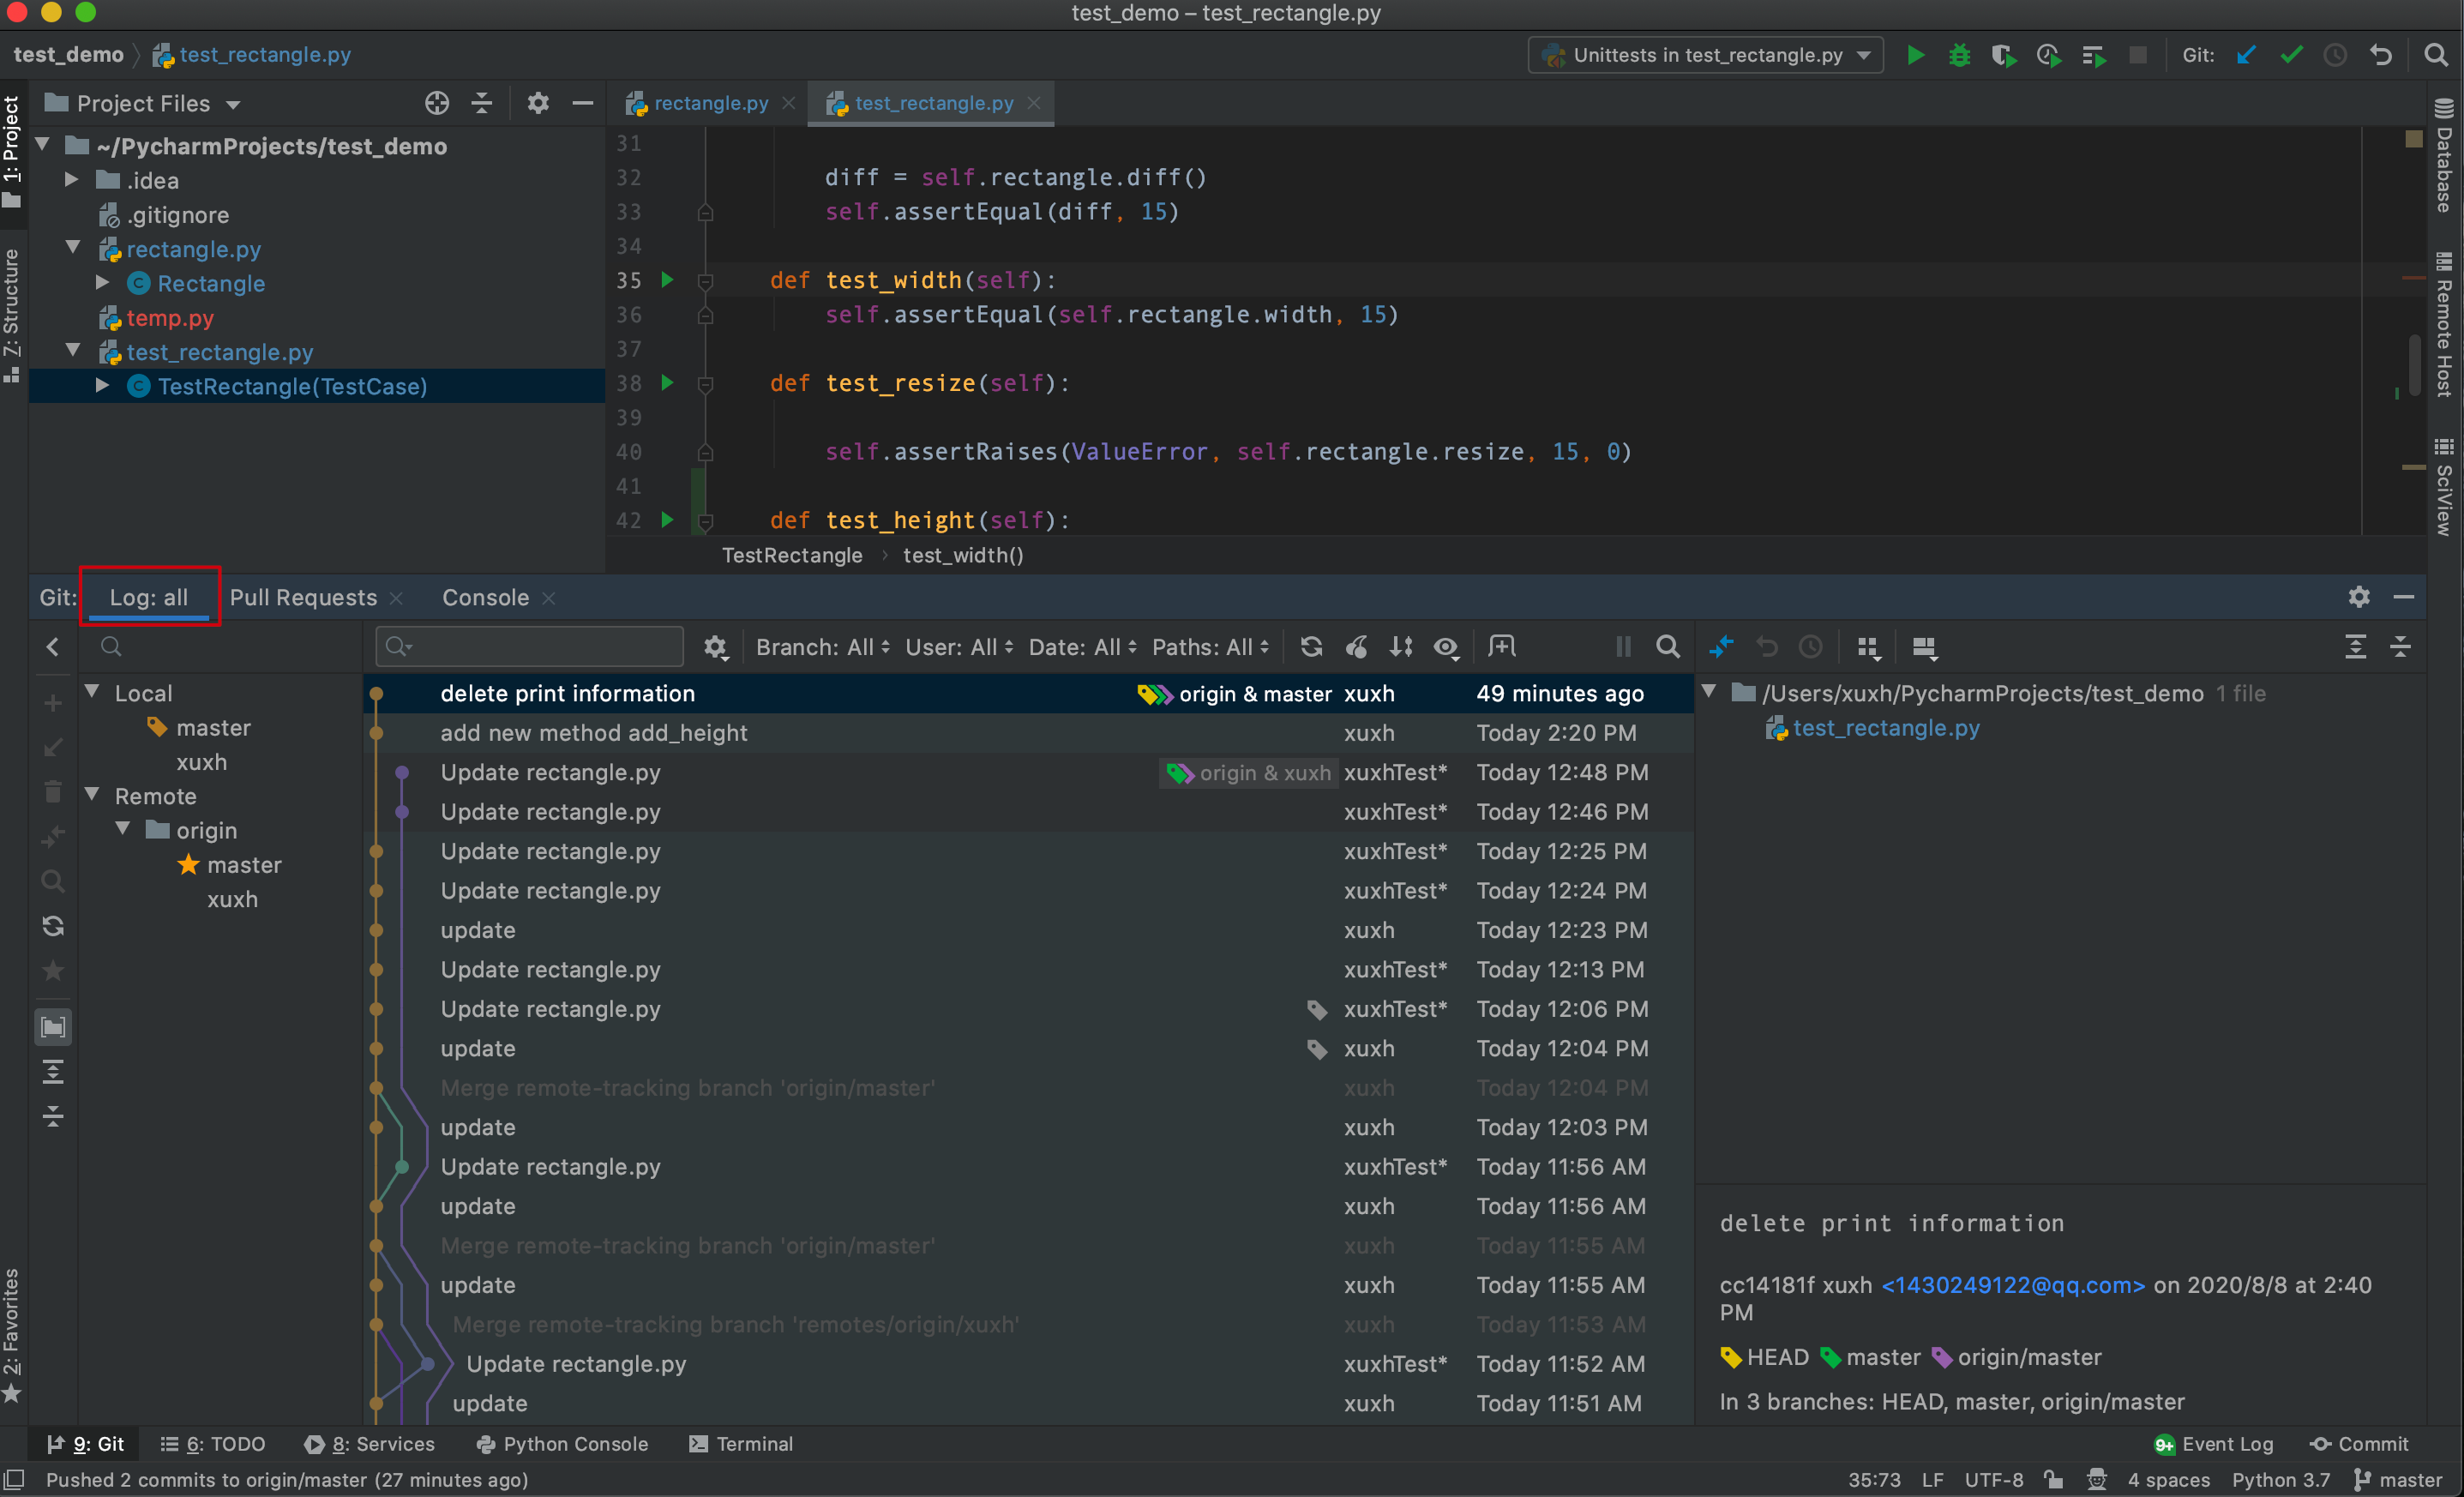Open the Date: All filter dropdown
The width and height of the screenshot is (2464, 1497).
(1082, 647)
